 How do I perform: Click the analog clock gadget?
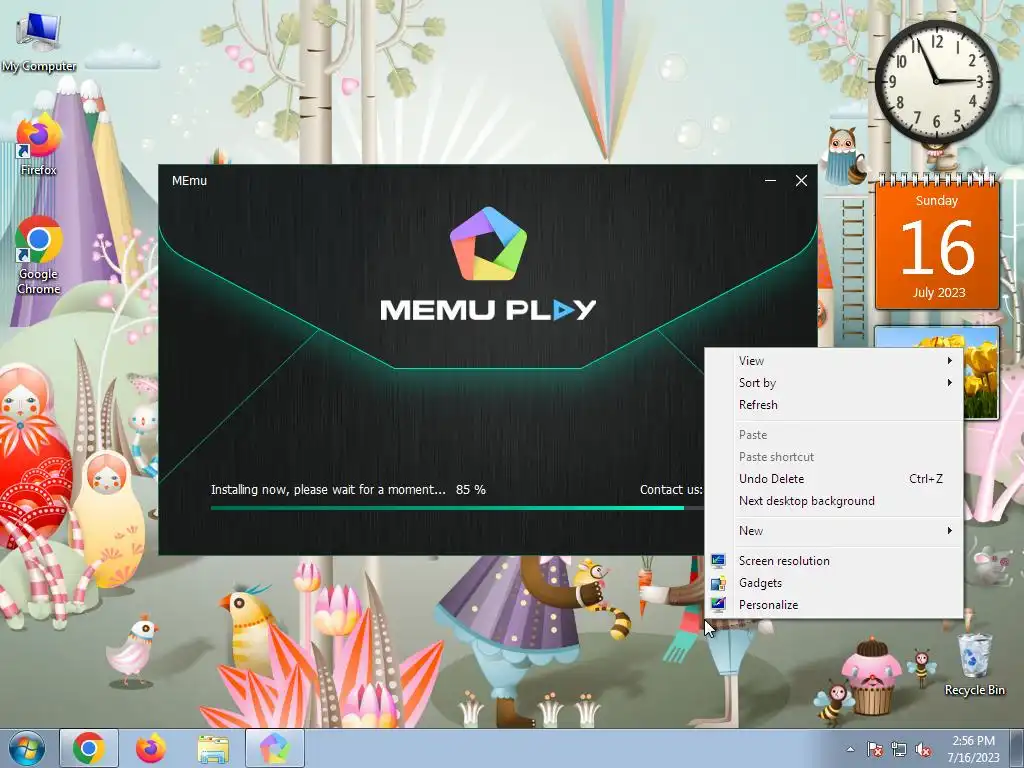tap(936, 81)
